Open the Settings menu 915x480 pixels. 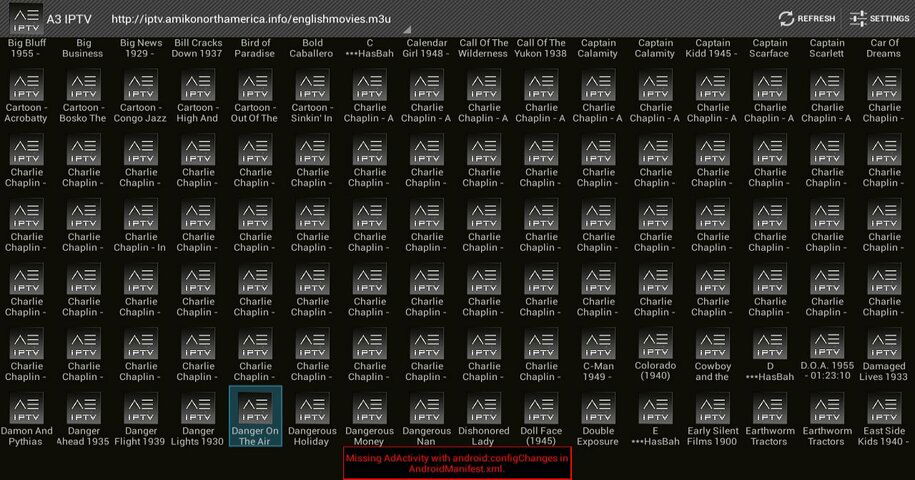[x=879, y=19]
